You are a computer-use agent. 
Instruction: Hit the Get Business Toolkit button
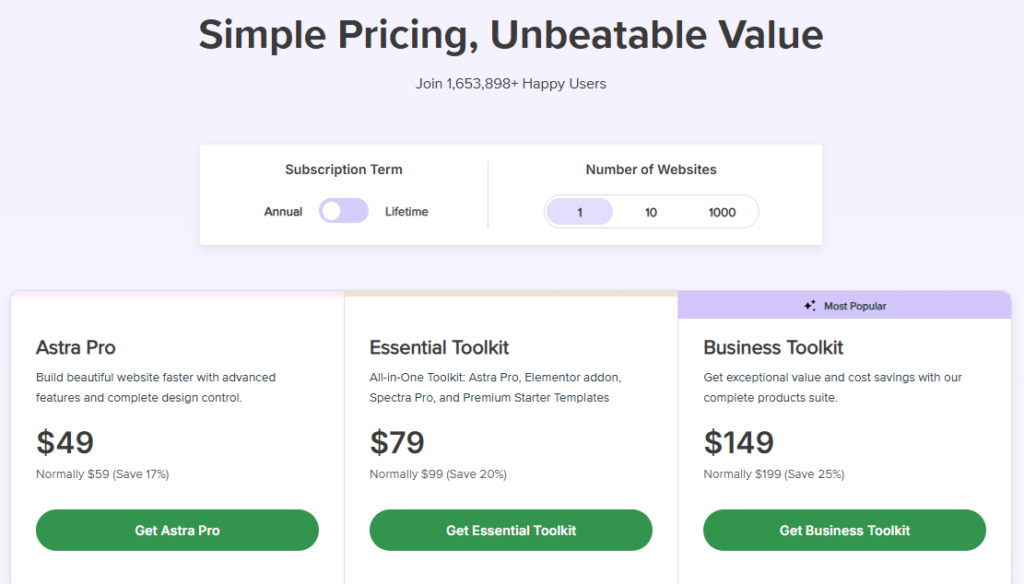(844, 530)
